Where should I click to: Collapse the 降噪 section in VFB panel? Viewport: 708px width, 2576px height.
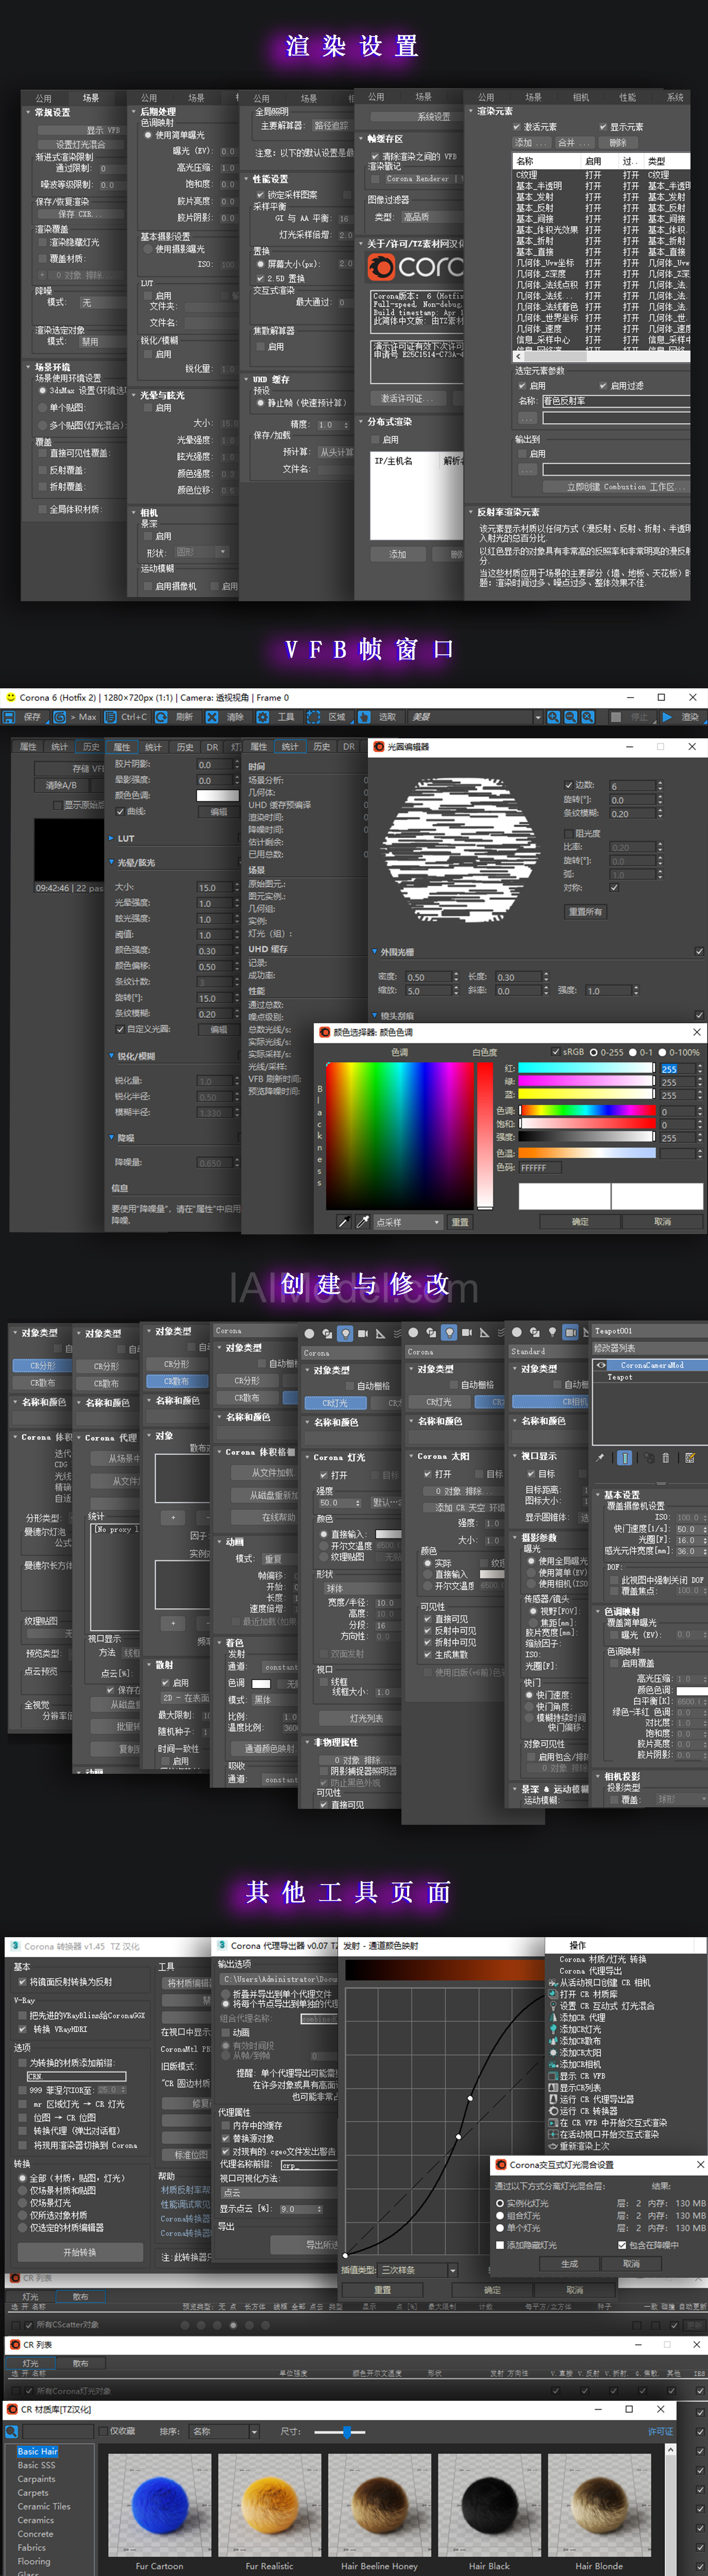click(112, 1138)
